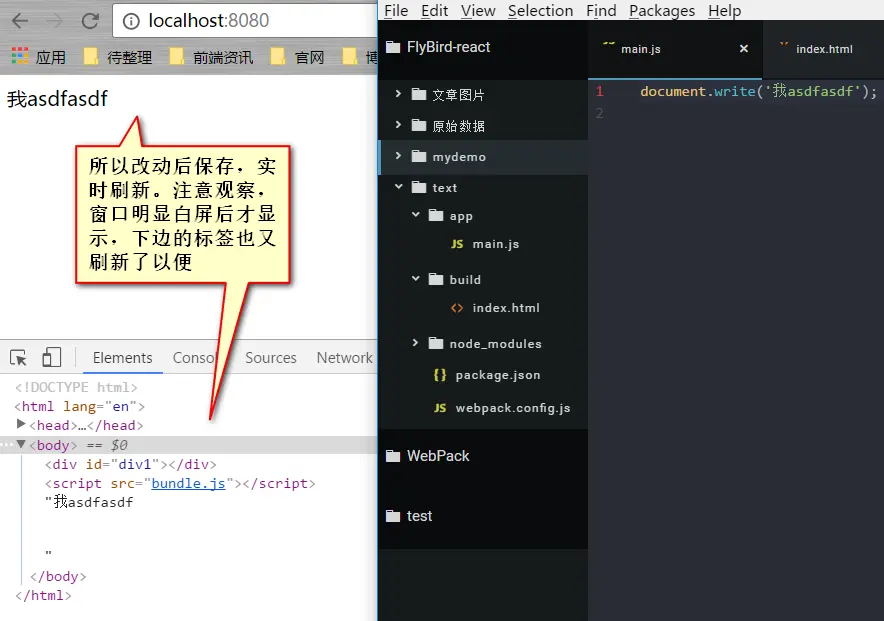Select the Sources DevTools tab
884x621 pixels.
(x=271, y=358)
